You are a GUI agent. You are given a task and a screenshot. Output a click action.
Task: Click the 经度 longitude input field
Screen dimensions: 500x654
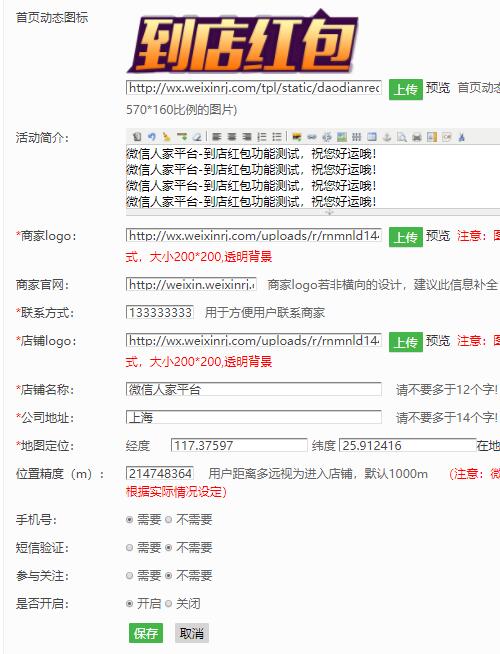tap(239, 445)
